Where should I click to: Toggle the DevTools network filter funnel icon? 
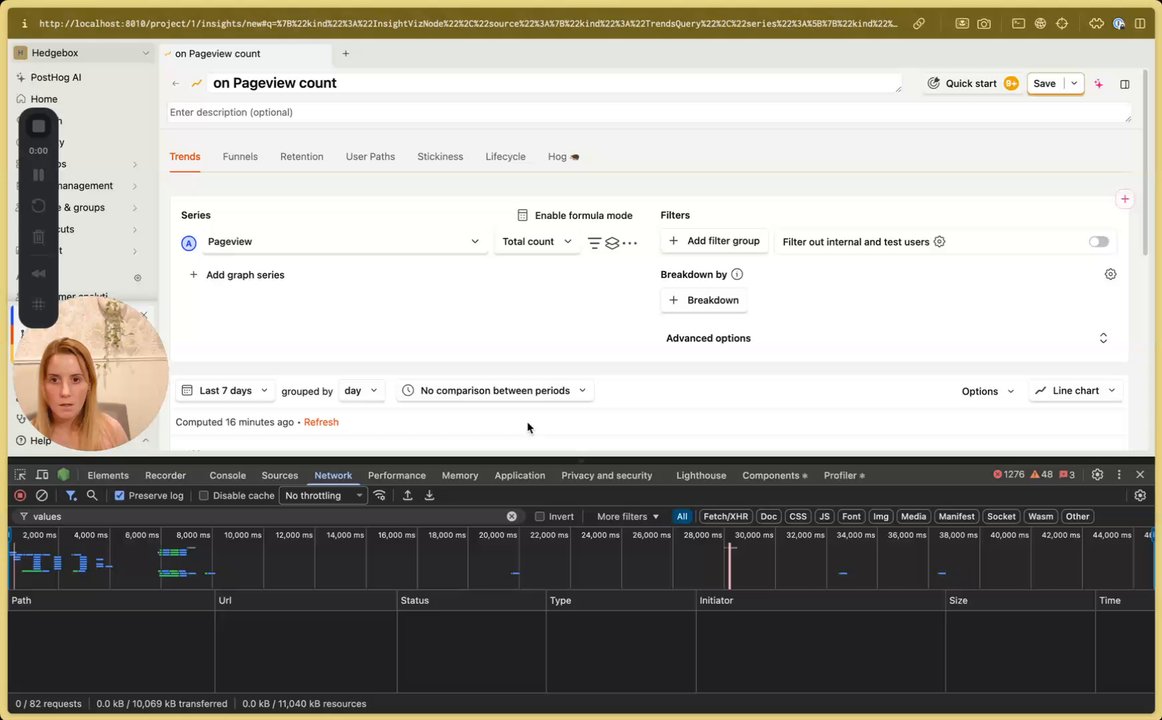point(70,496)
